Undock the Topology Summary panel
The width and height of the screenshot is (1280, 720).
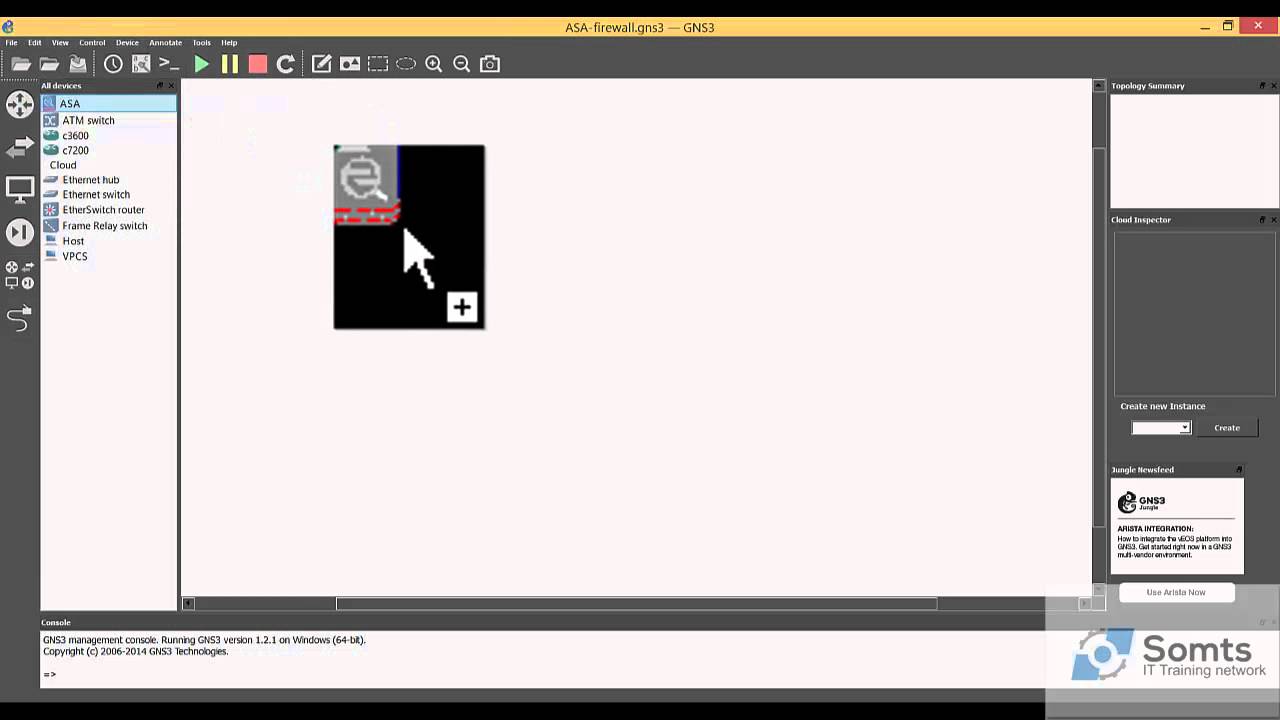pyautogui.click(x=1262, y=86)
